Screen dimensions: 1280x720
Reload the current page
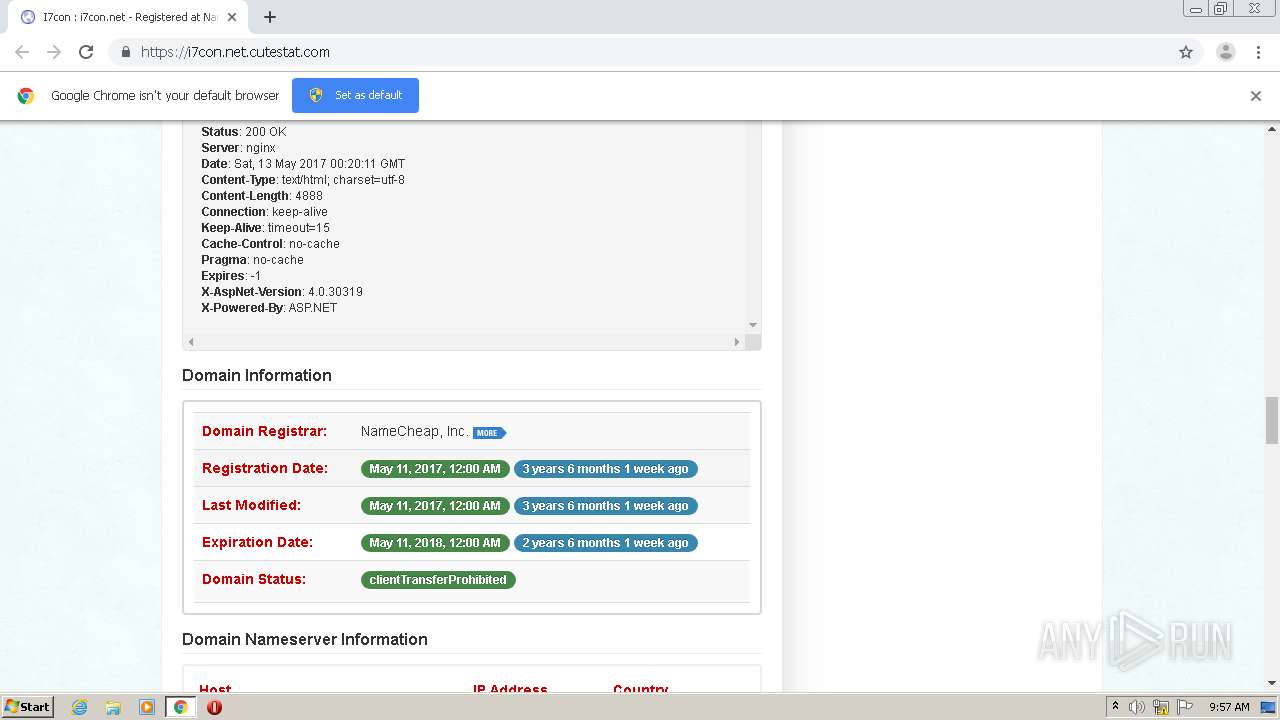(86, 52)
